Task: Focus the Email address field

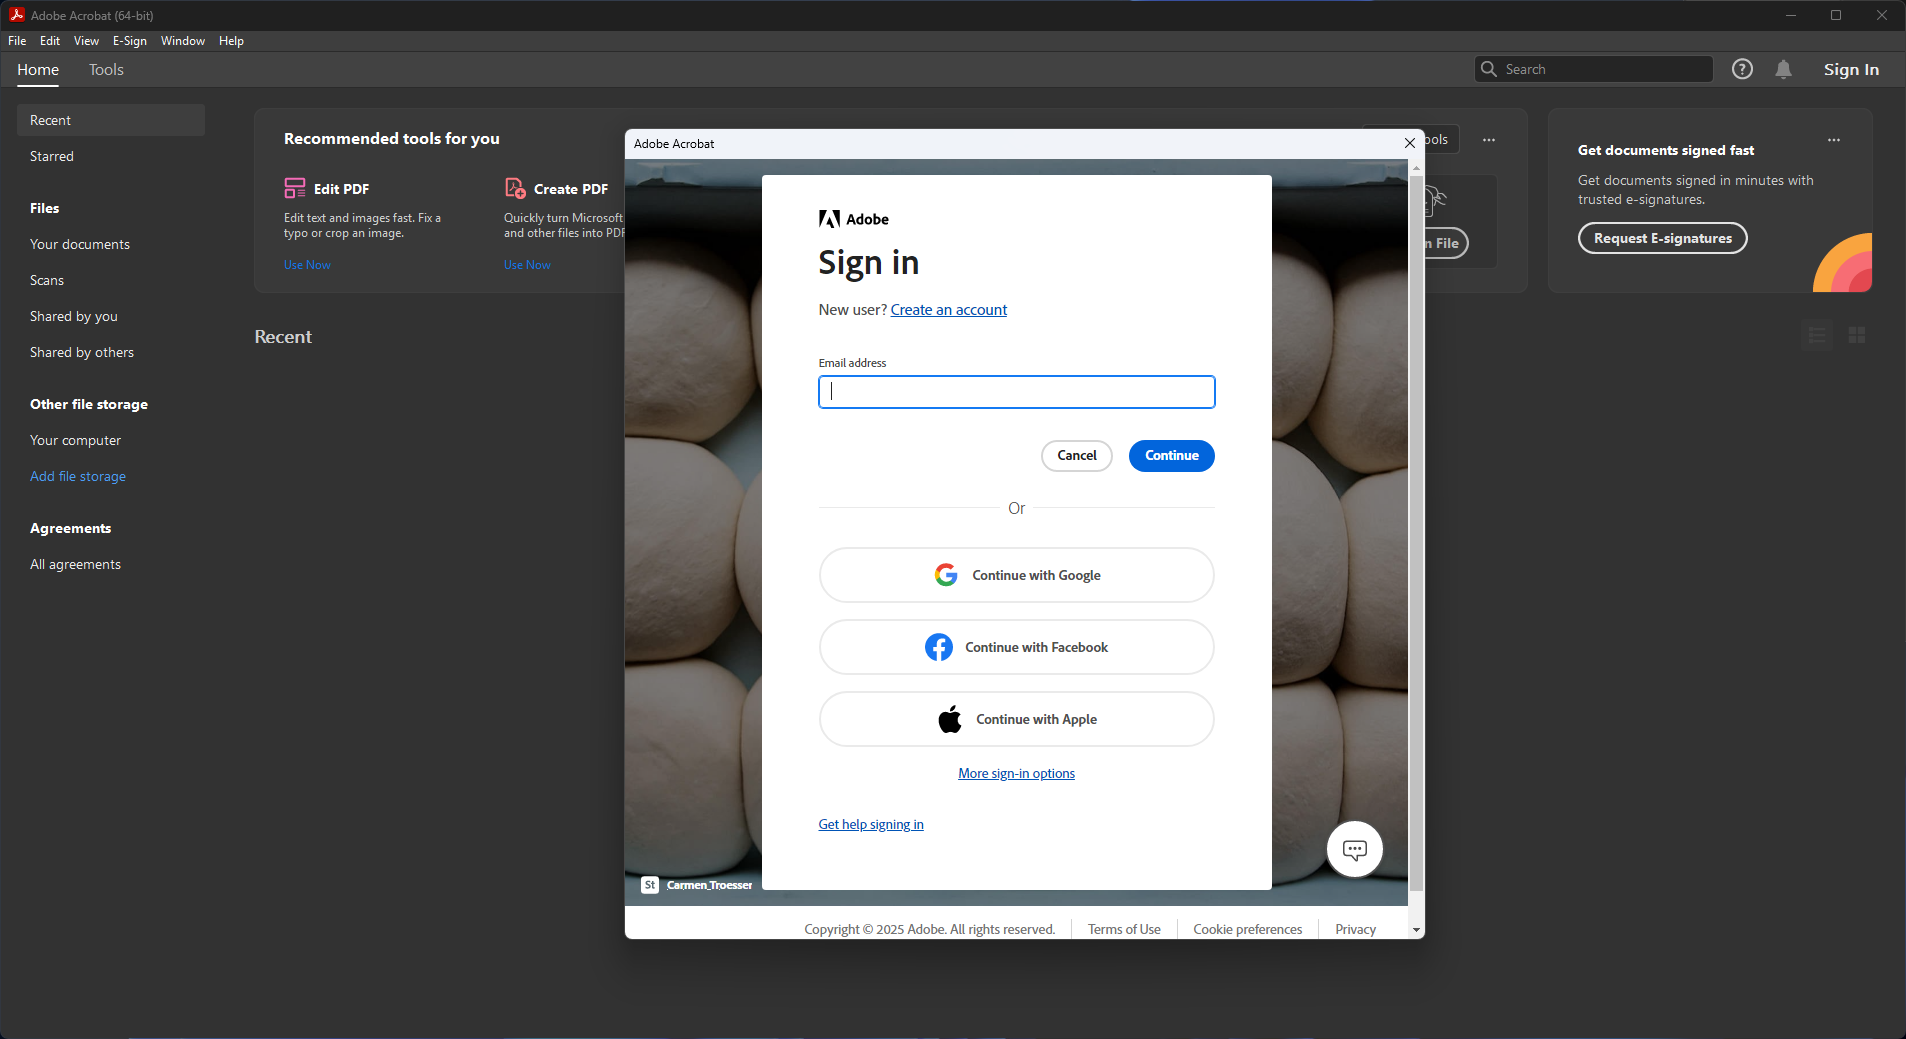Action: 1017,392
